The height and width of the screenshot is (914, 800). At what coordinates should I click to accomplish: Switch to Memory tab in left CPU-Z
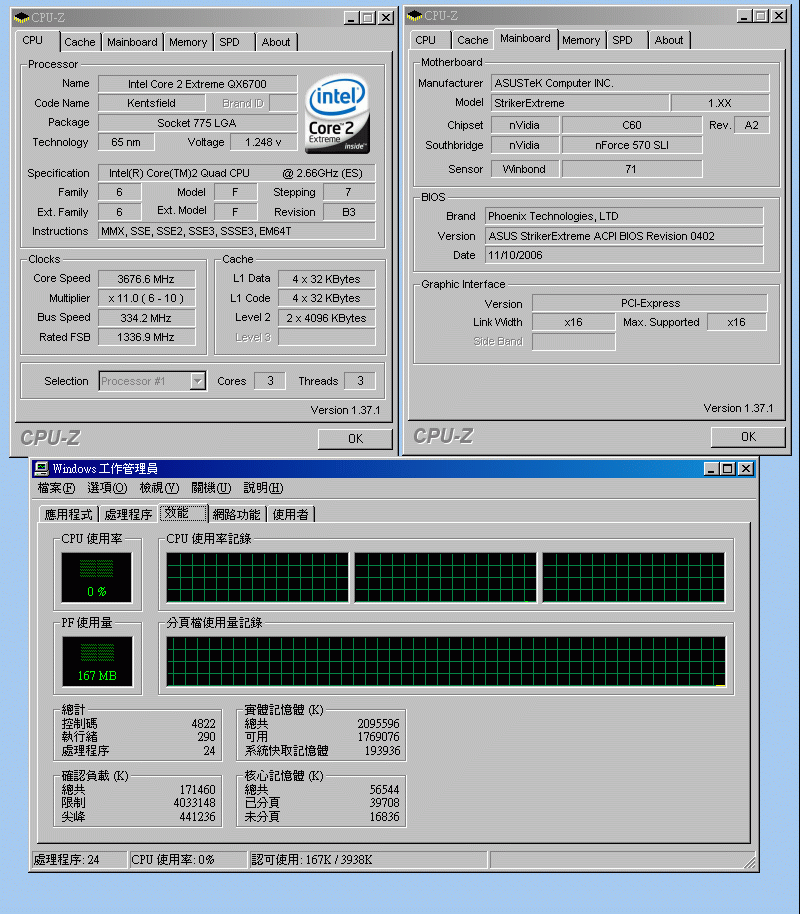click(188, 42)
